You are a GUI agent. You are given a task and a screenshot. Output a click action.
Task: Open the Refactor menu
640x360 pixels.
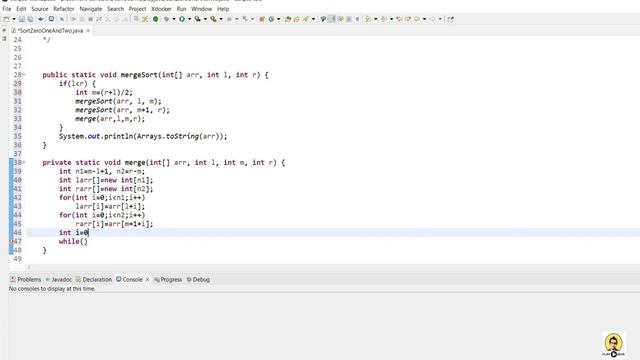click(x=64, y=9)
